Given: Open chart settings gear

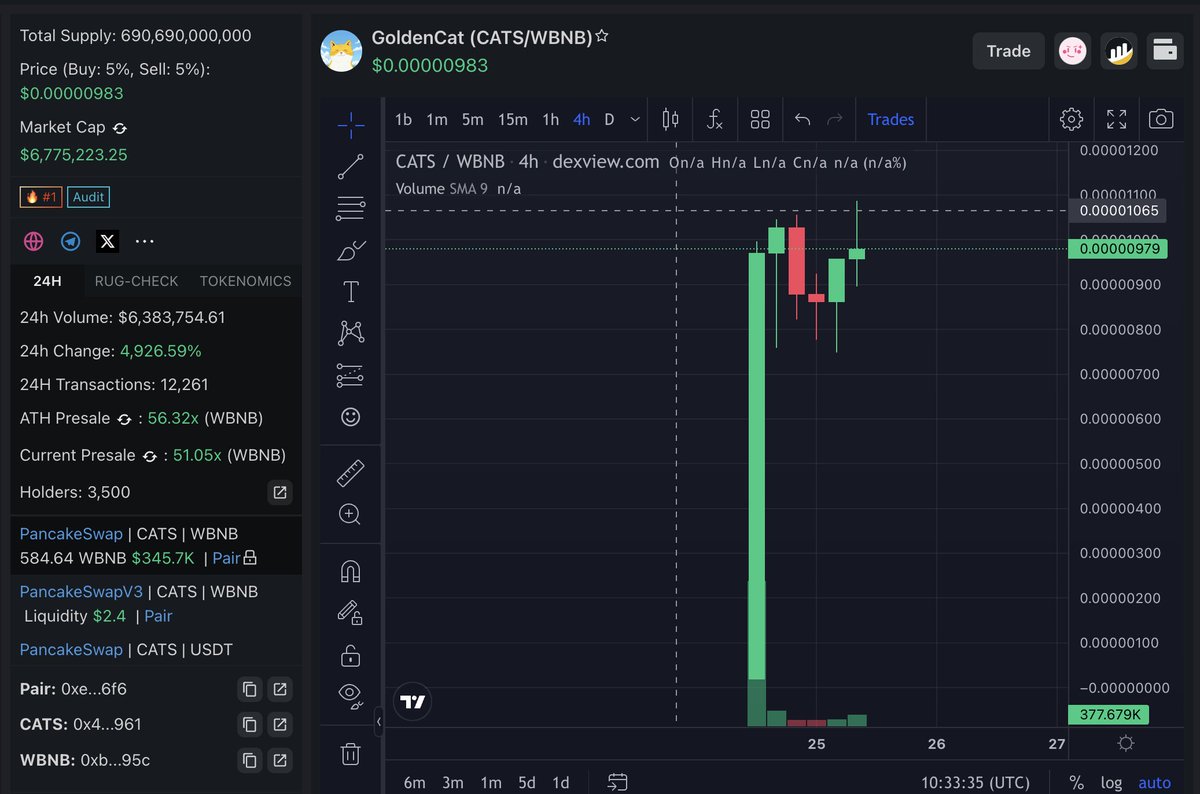Looking at the screenshot, I should 1071,120.
